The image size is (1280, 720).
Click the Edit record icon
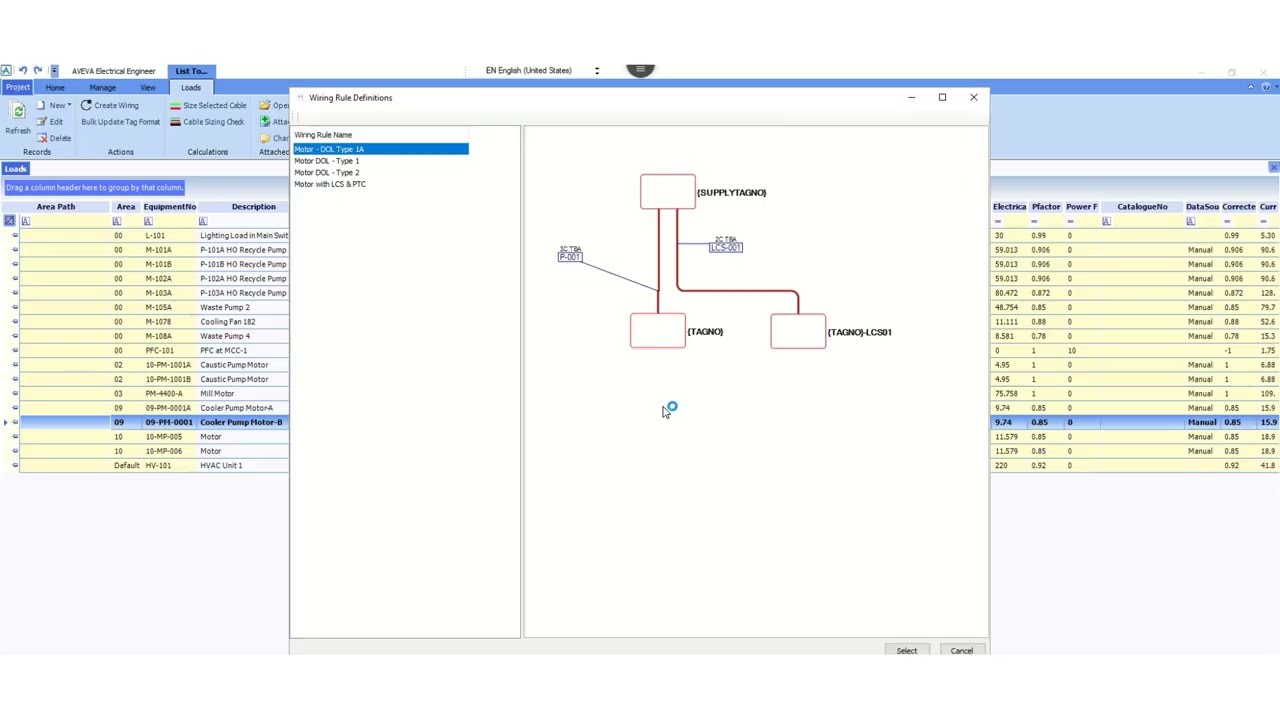click(x=42, y=122)
